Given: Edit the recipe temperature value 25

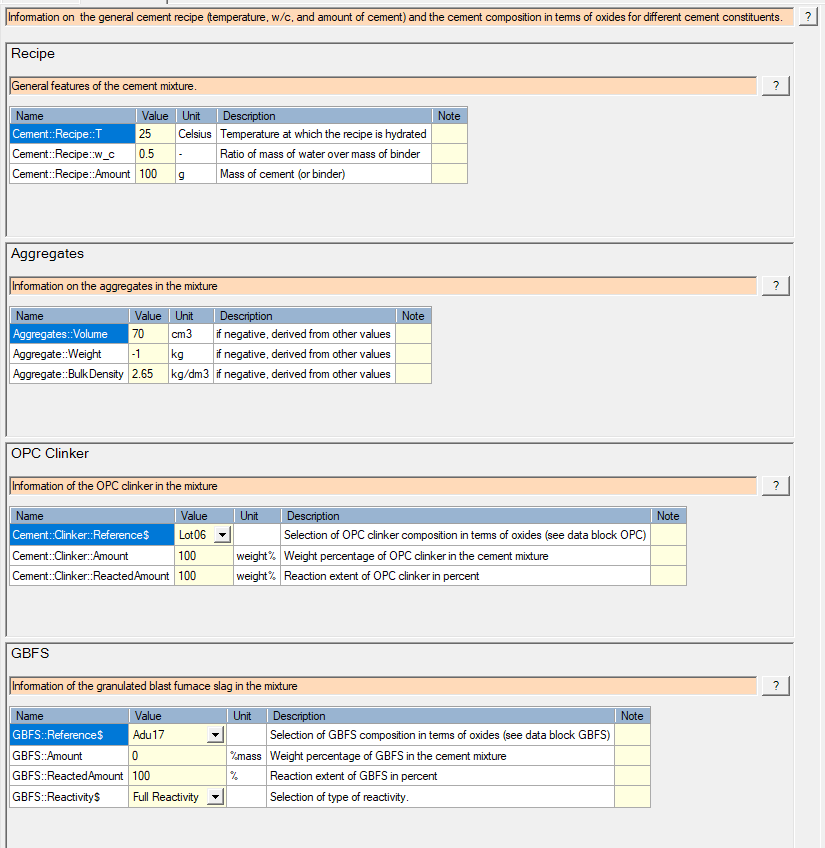Looking at the screenshot, I should (154, 134).
